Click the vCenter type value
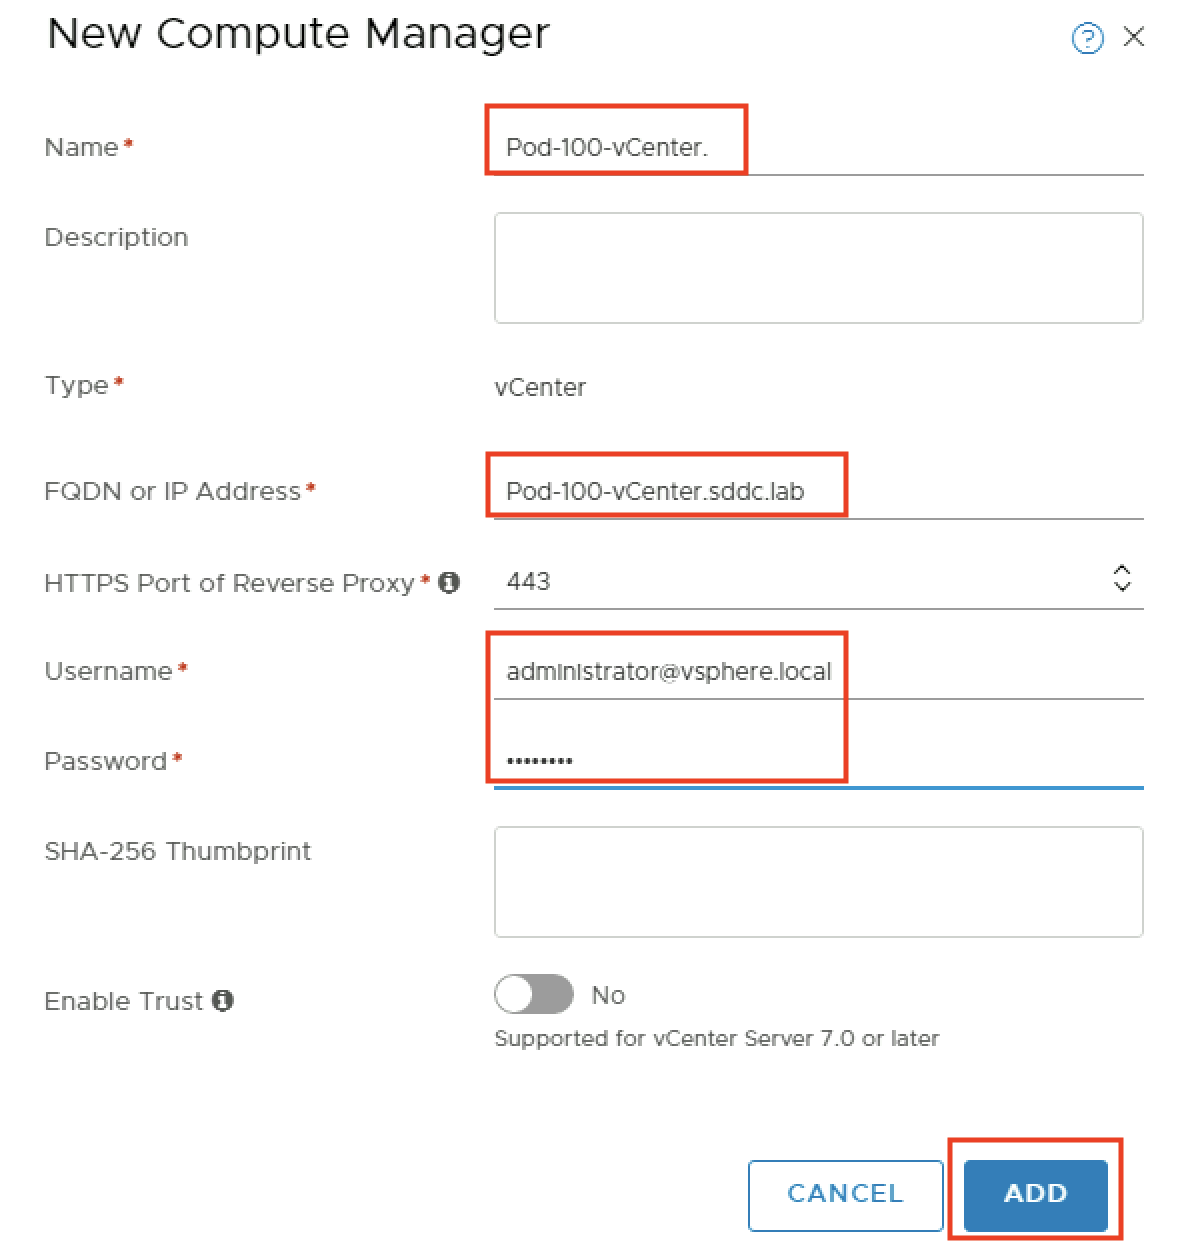The image size is (1186, 1244). (x=540, y=387)
